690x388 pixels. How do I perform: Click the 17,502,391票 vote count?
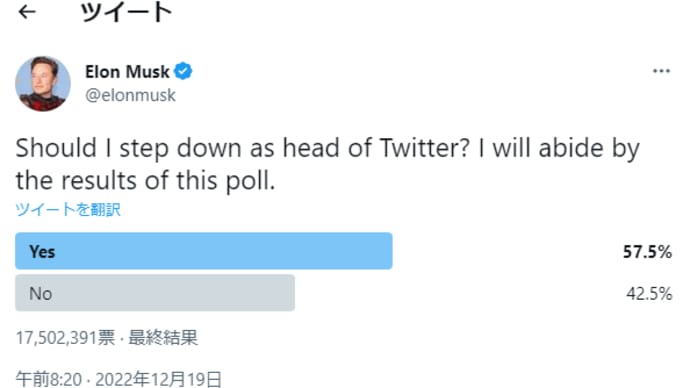pyautogui.click(x=66, y=338)
